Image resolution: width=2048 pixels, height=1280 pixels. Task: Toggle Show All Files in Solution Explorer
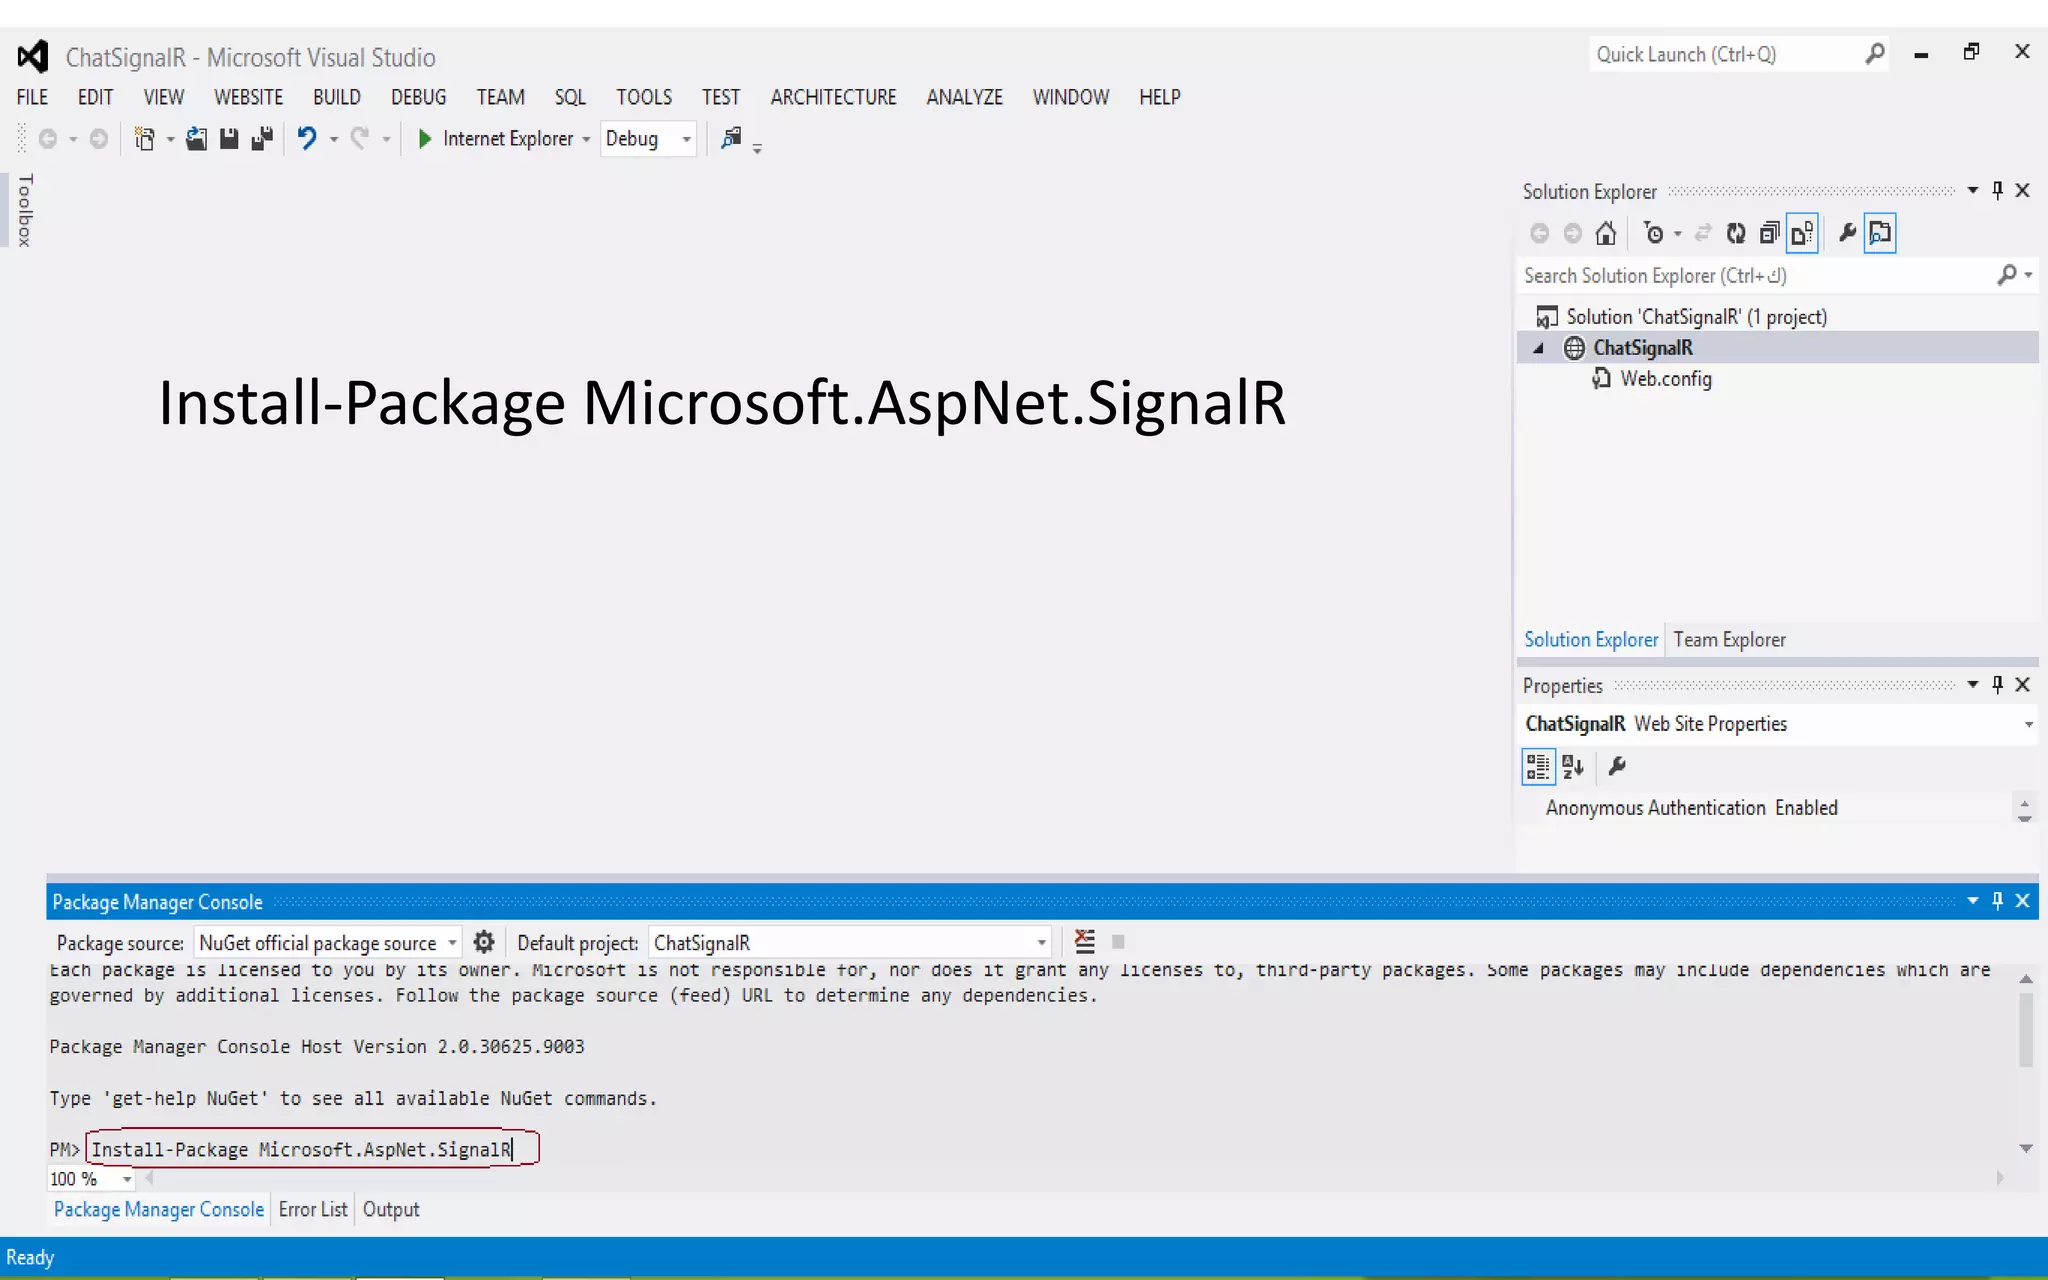click(x=1802, y=233)
